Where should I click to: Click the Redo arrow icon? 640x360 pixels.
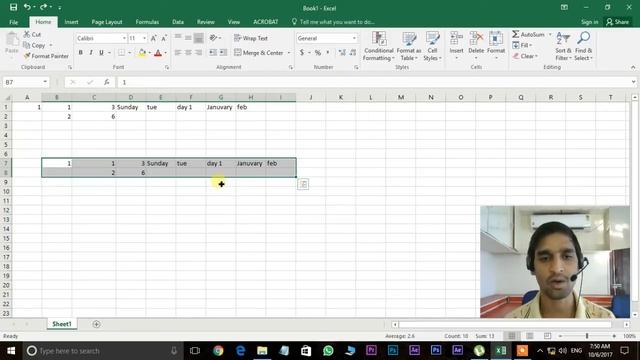pyautogui.click(x=43, y=7)
